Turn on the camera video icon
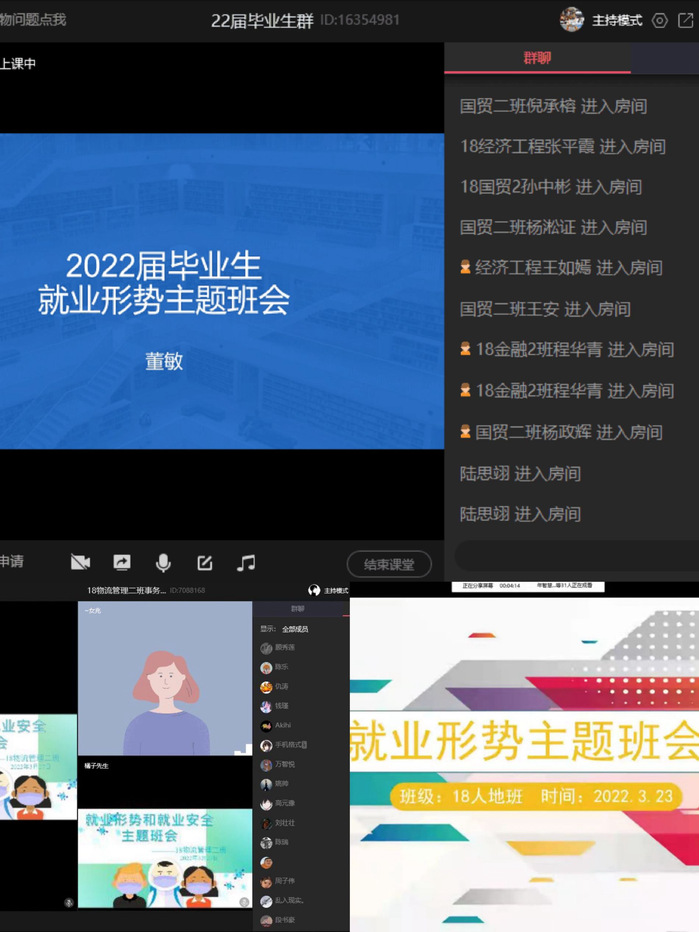 (80, 563)
